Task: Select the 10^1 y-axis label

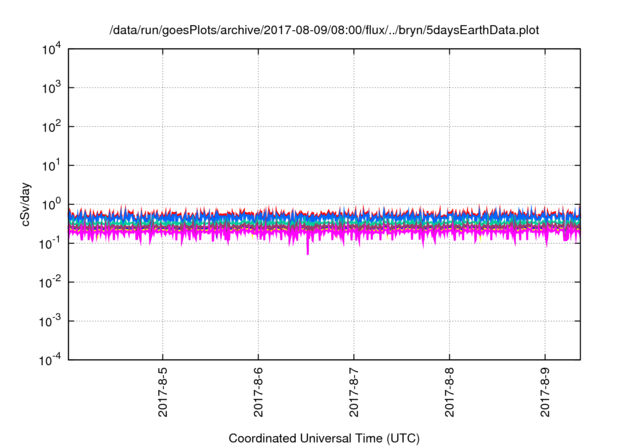Action: point(51,165)
